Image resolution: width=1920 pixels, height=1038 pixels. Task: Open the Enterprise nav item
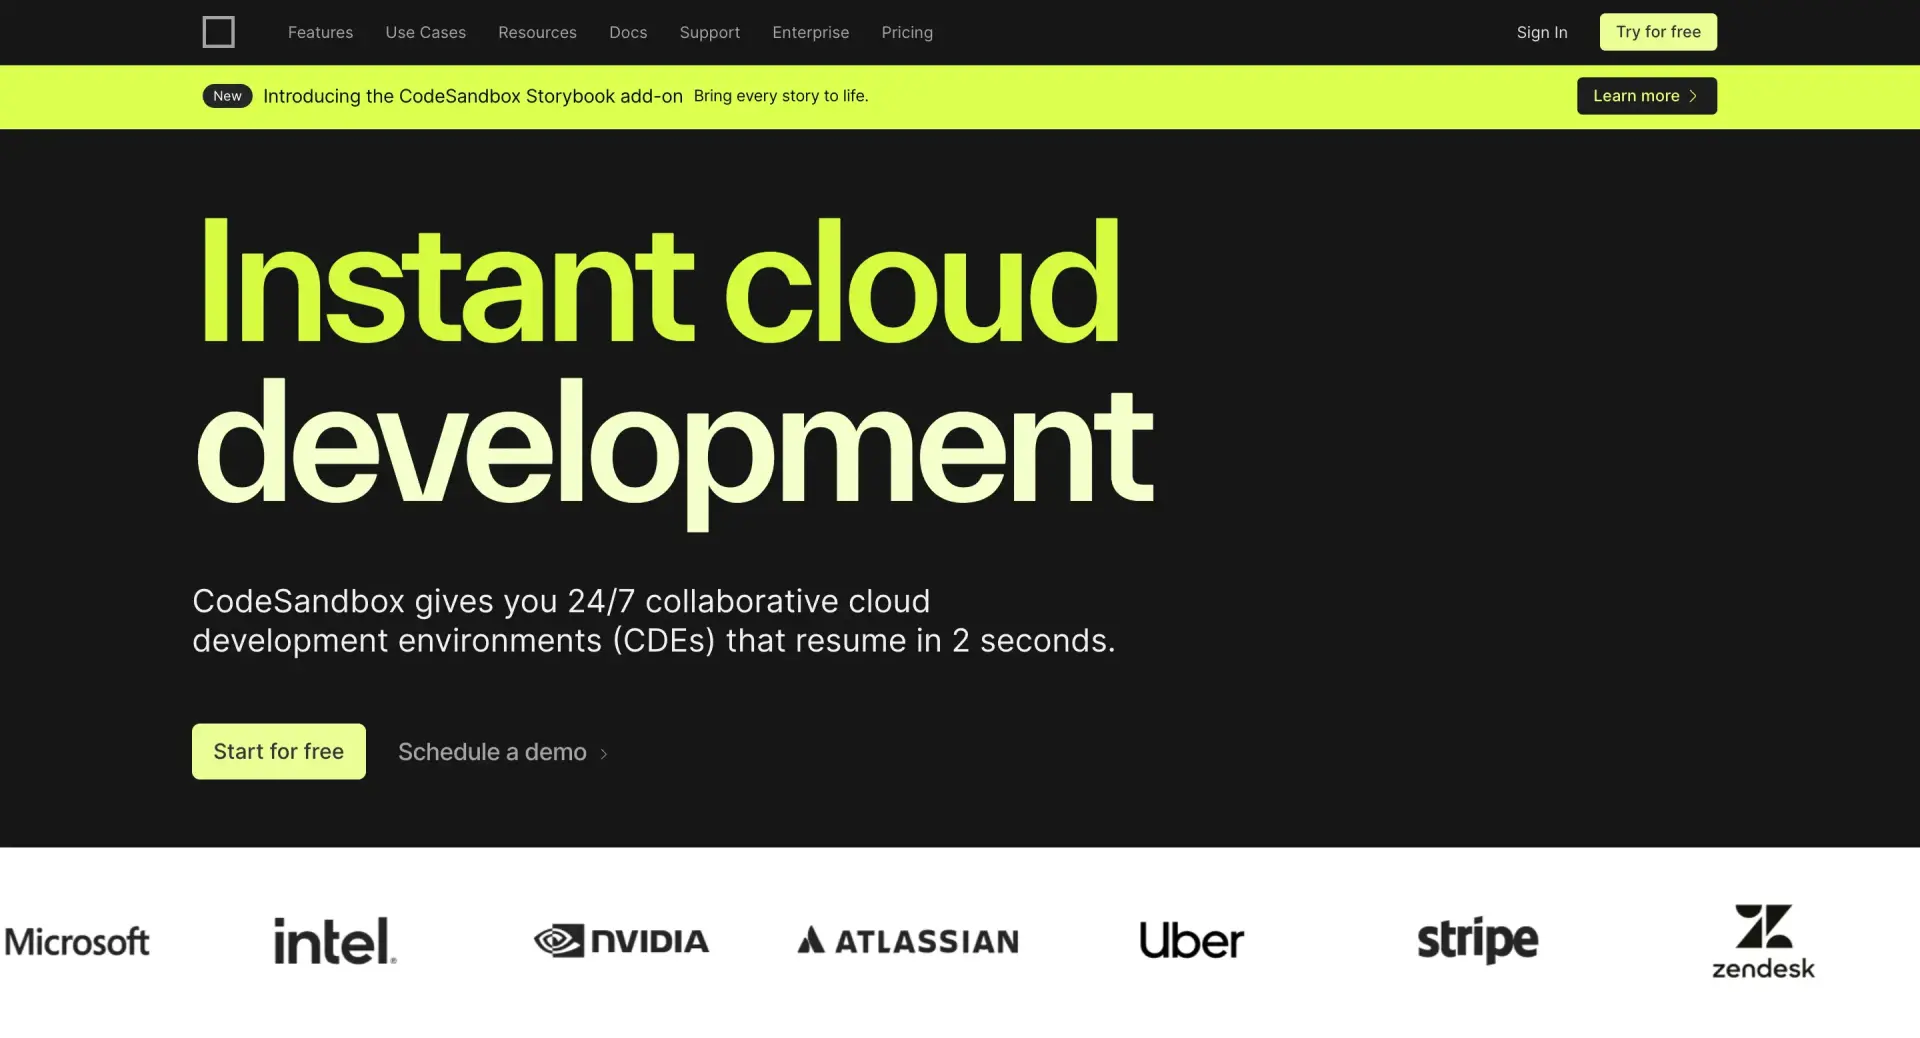click(x=810, y=32)
